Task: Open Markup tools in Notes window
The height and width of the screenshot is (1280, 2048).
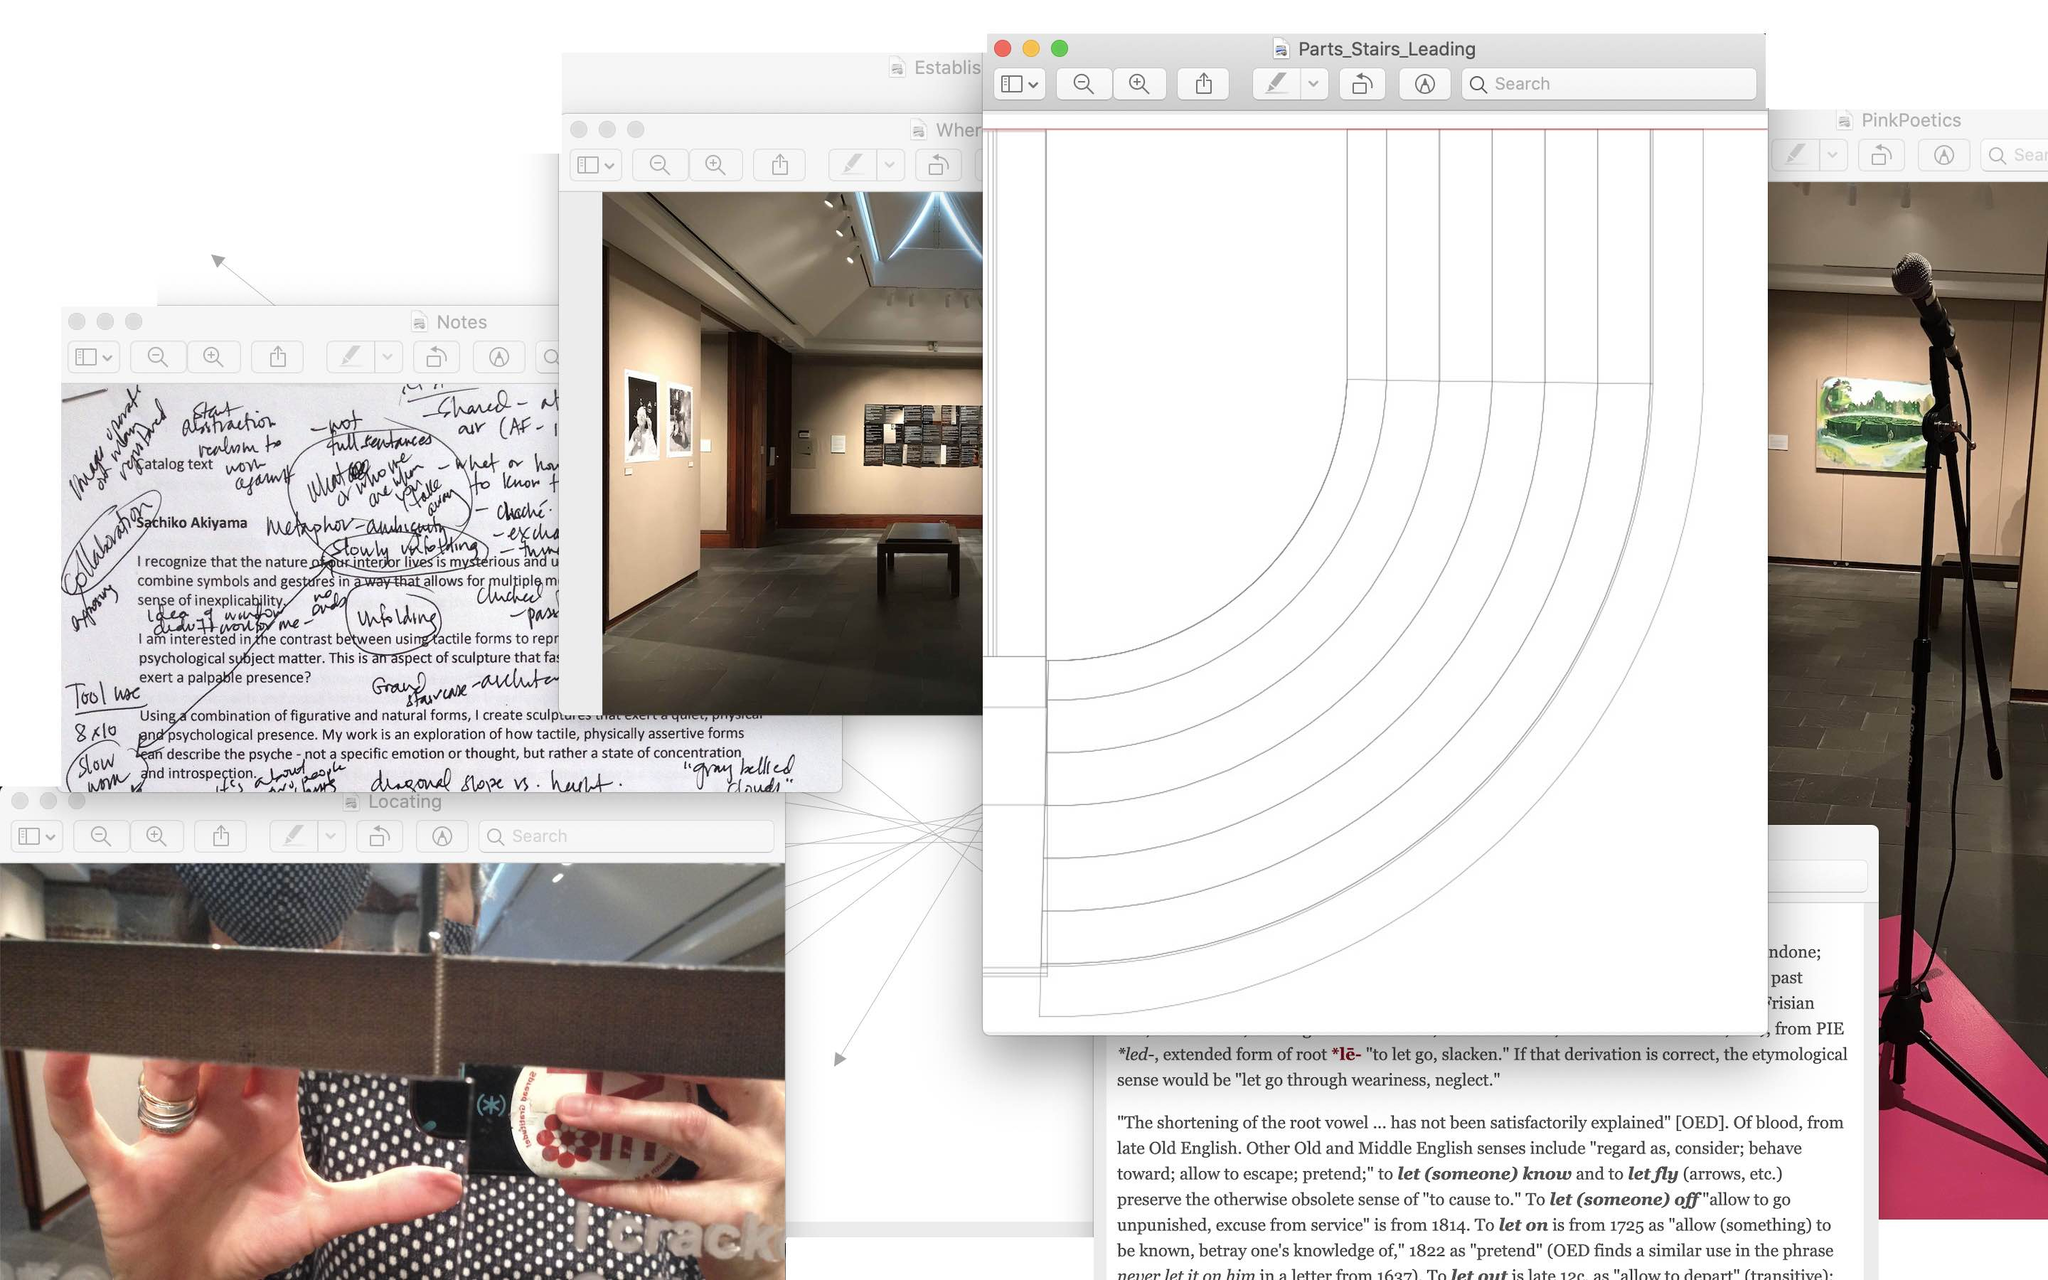Action: [499, 357]
